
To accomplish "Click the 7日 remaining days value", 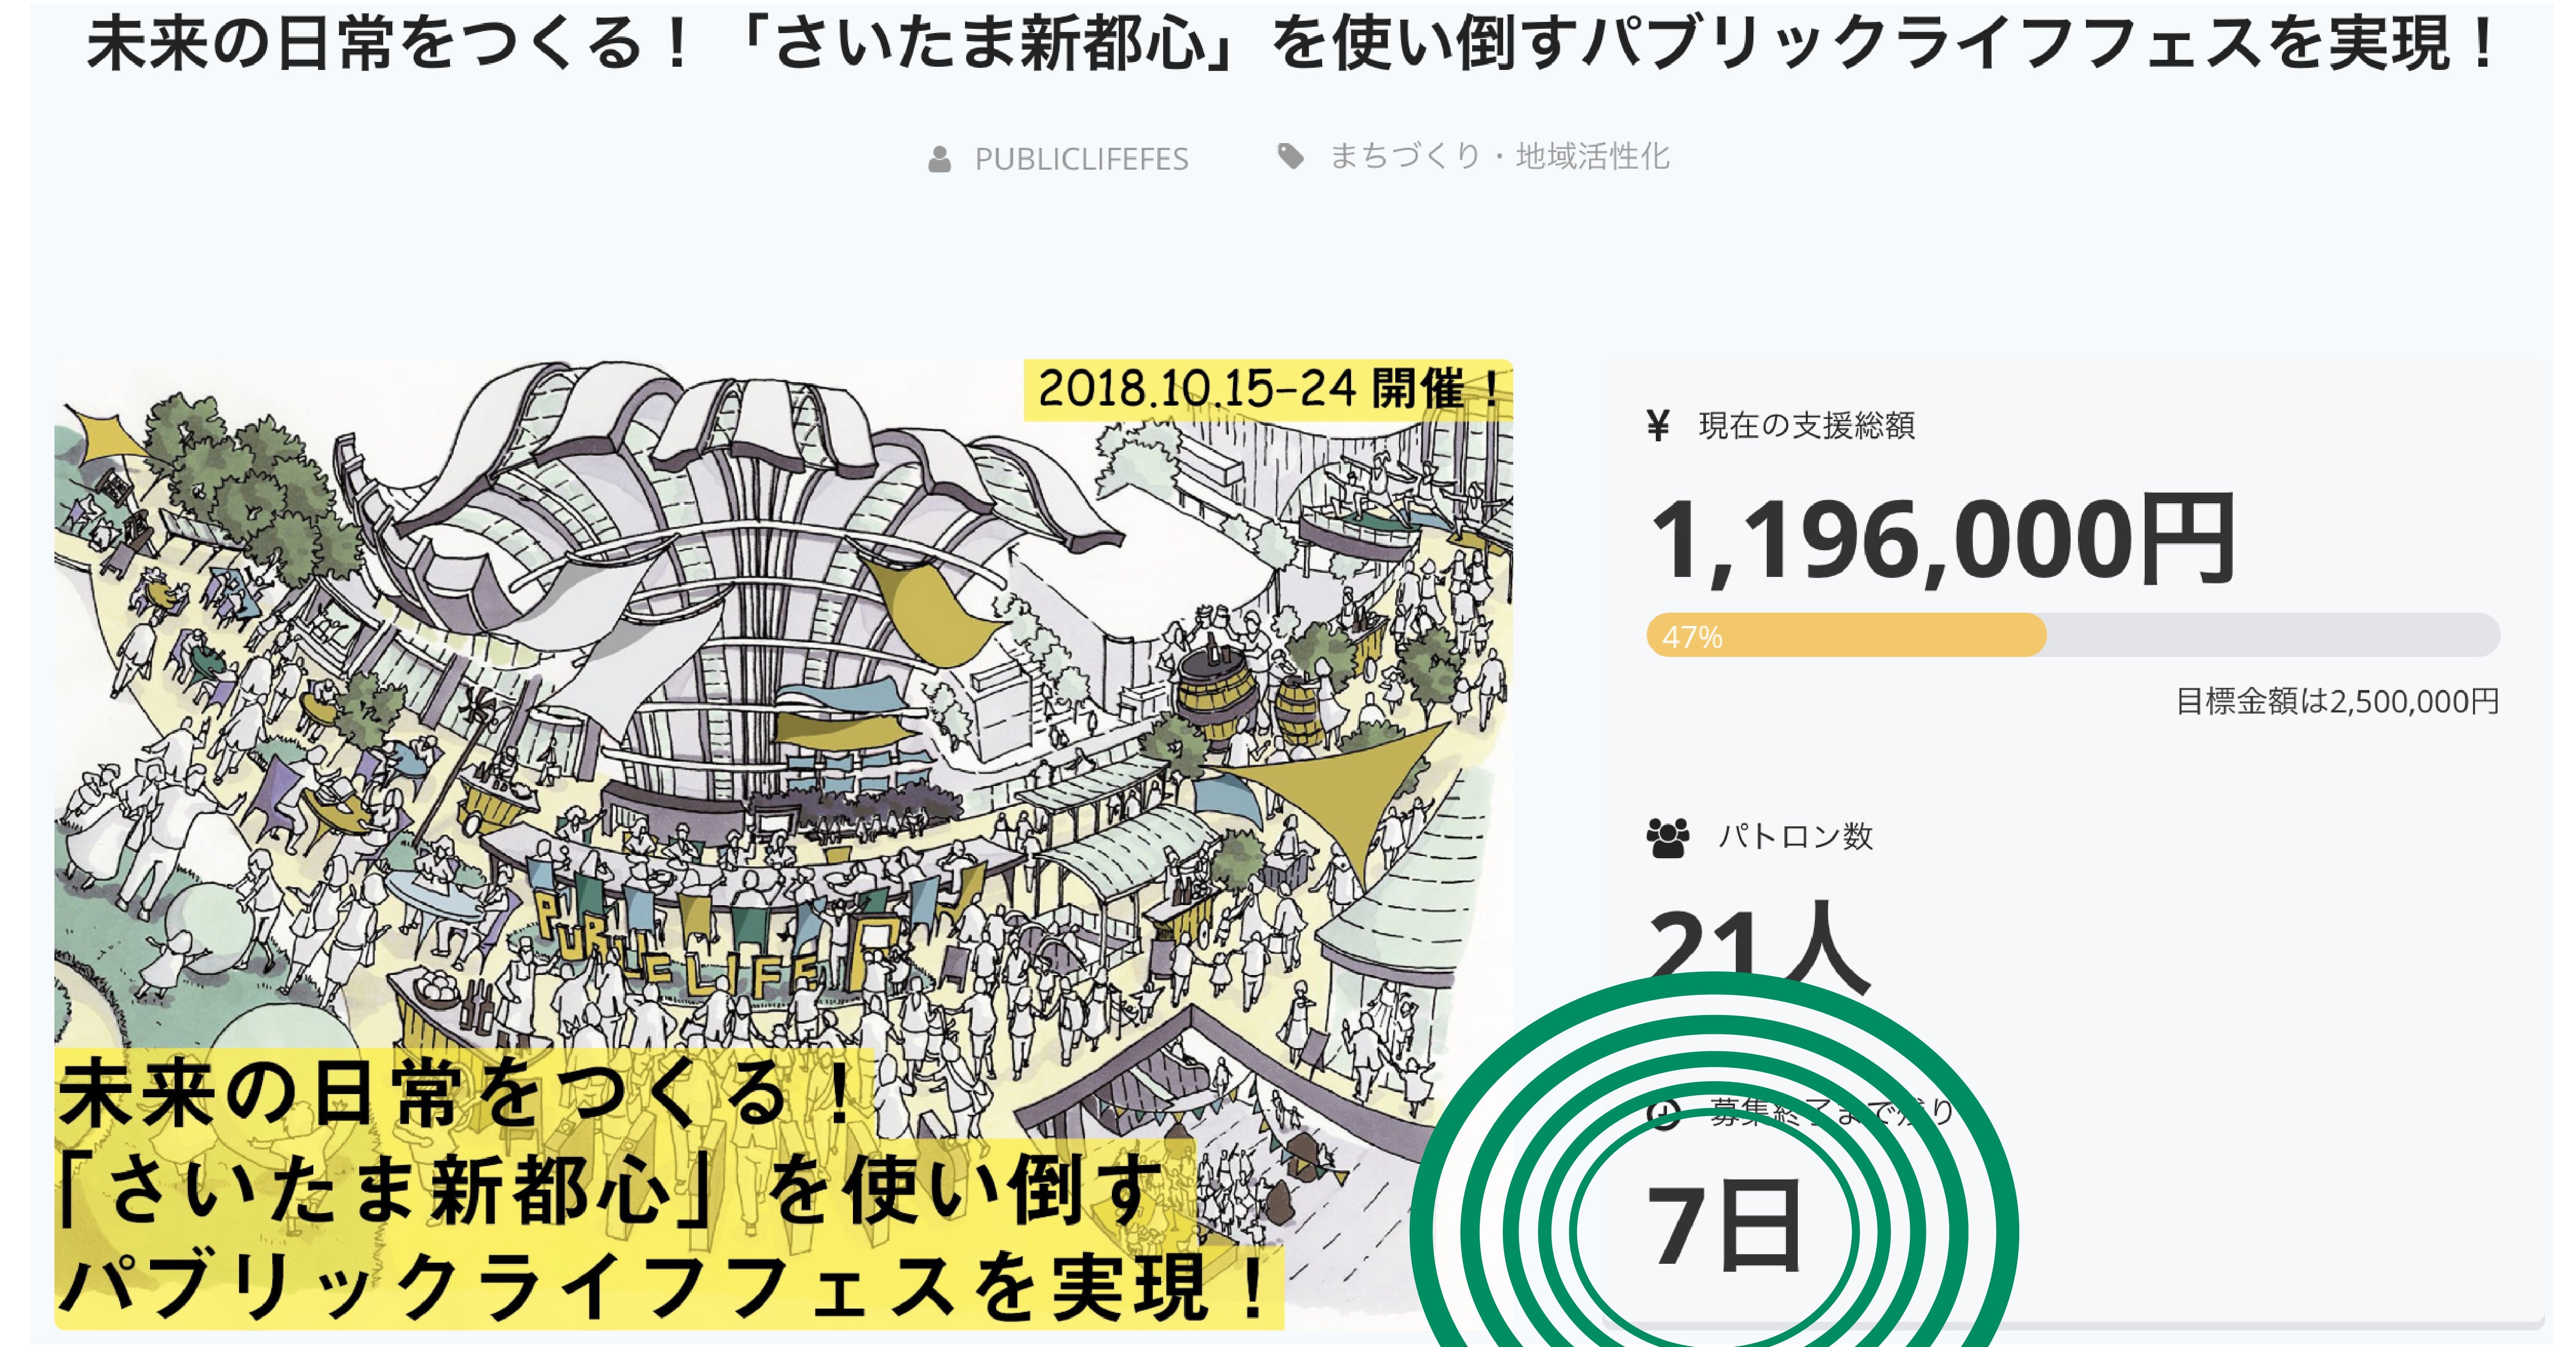I will click(1724, 1226).
